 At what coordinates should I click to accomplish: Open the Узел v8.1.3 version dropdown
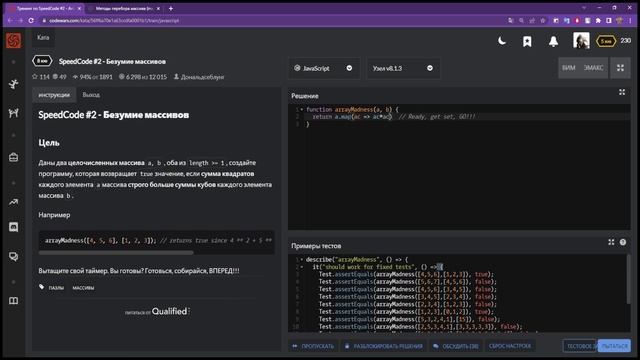coord(403,68)
